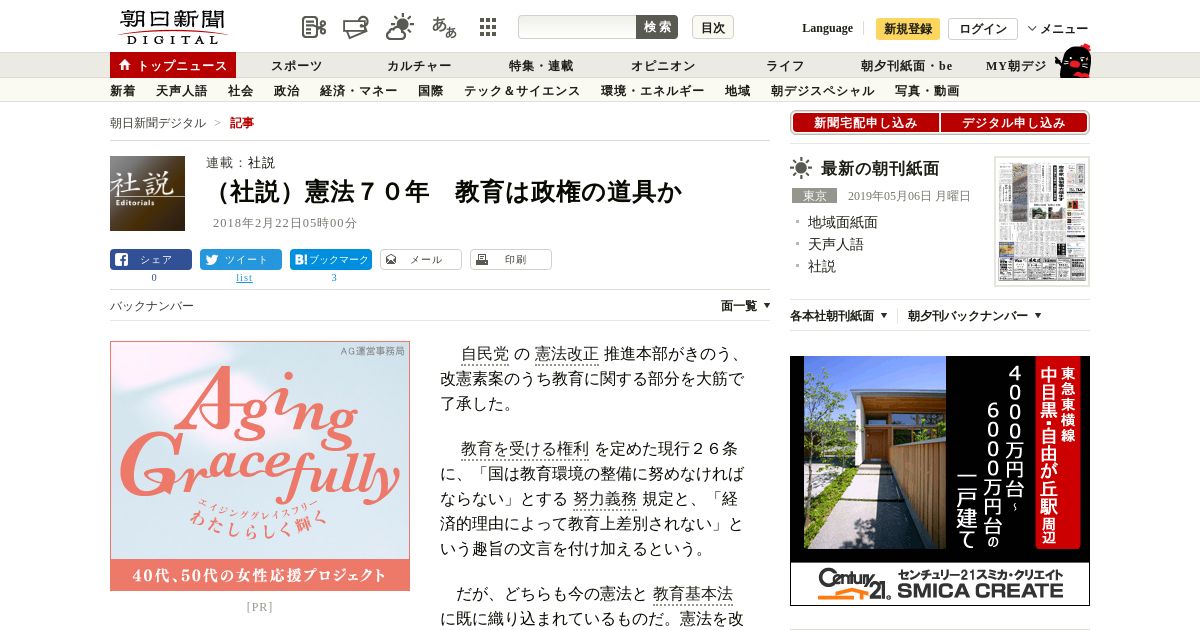This screenshot has height=630, width=1200.
Task: Open the grid apps menu icon
Action: pos(488,27)
